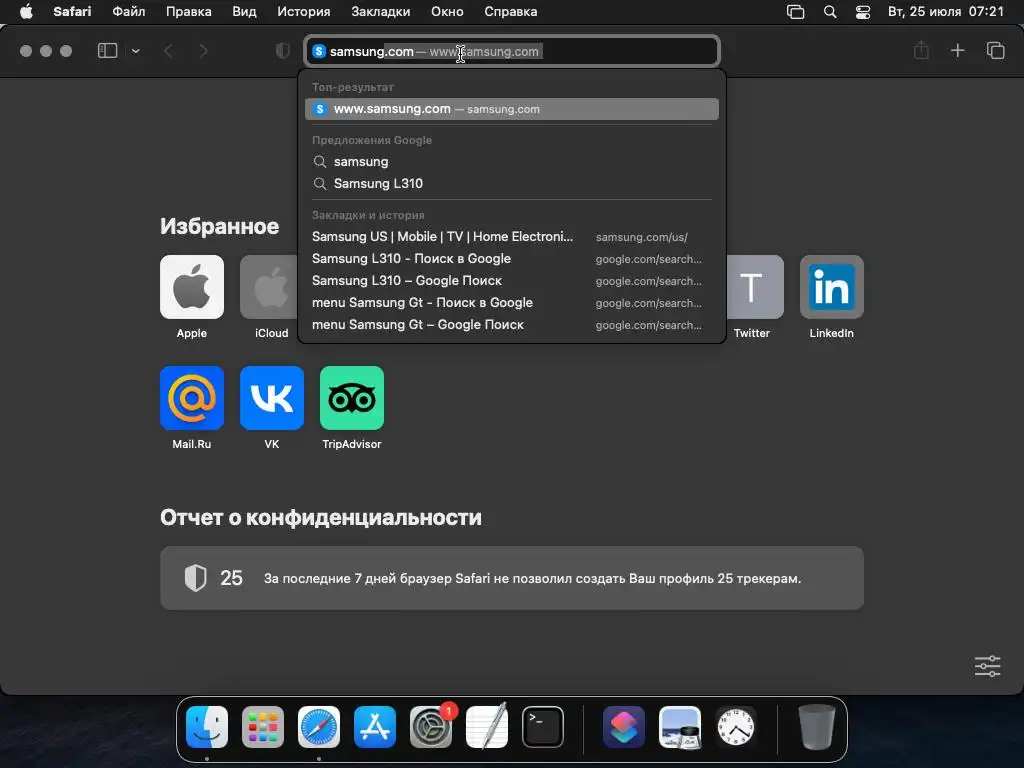Open Shortcuts app from the Dock
This screenshot has height=768, width=1024.
pyautogui.click(x=624, y=727)
